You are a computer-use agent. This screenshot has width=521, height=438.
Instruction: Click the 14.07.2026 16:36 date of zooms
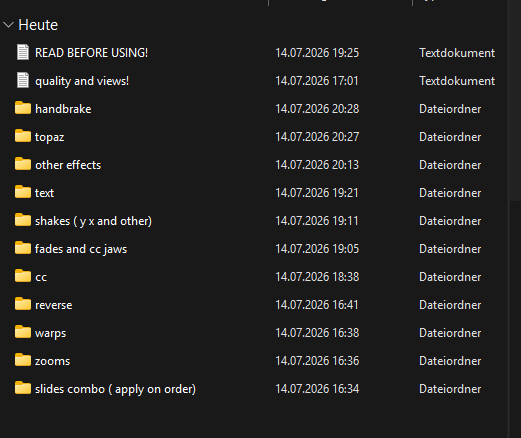click(x=317, y=361)
